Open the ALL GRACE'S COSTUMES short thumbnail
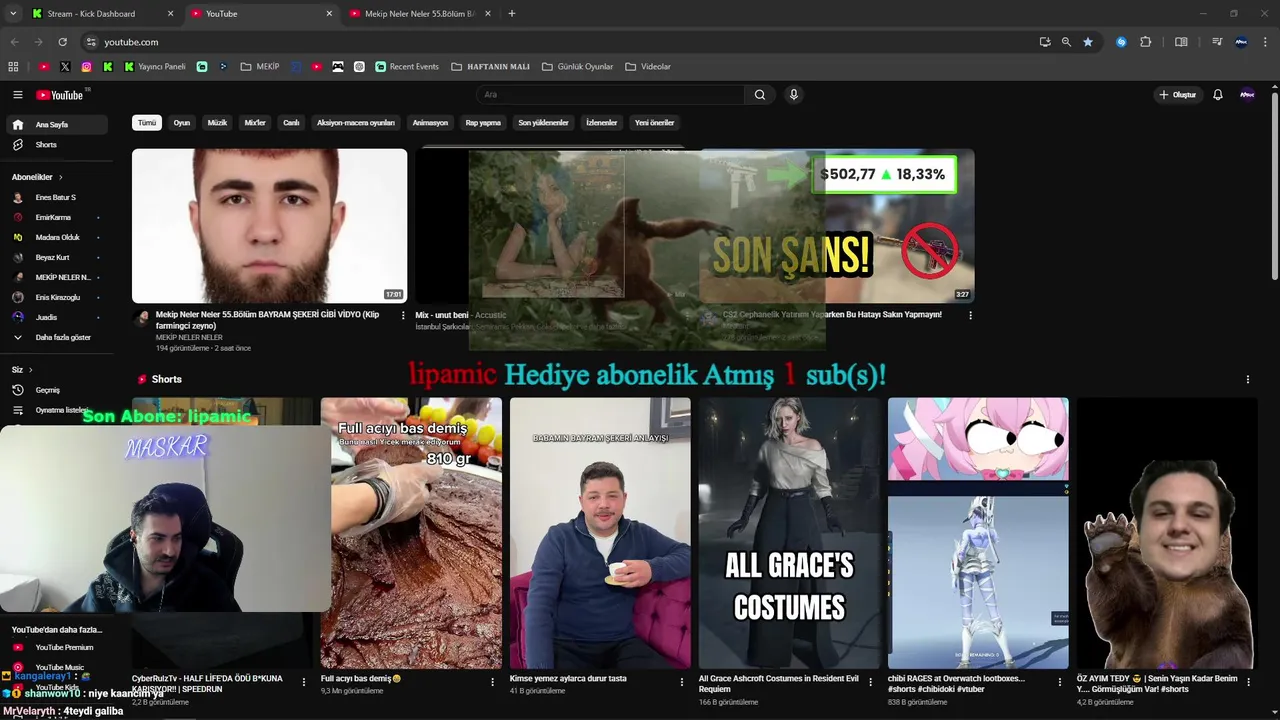Screen dimensions: 1280x720 point(789,534)
